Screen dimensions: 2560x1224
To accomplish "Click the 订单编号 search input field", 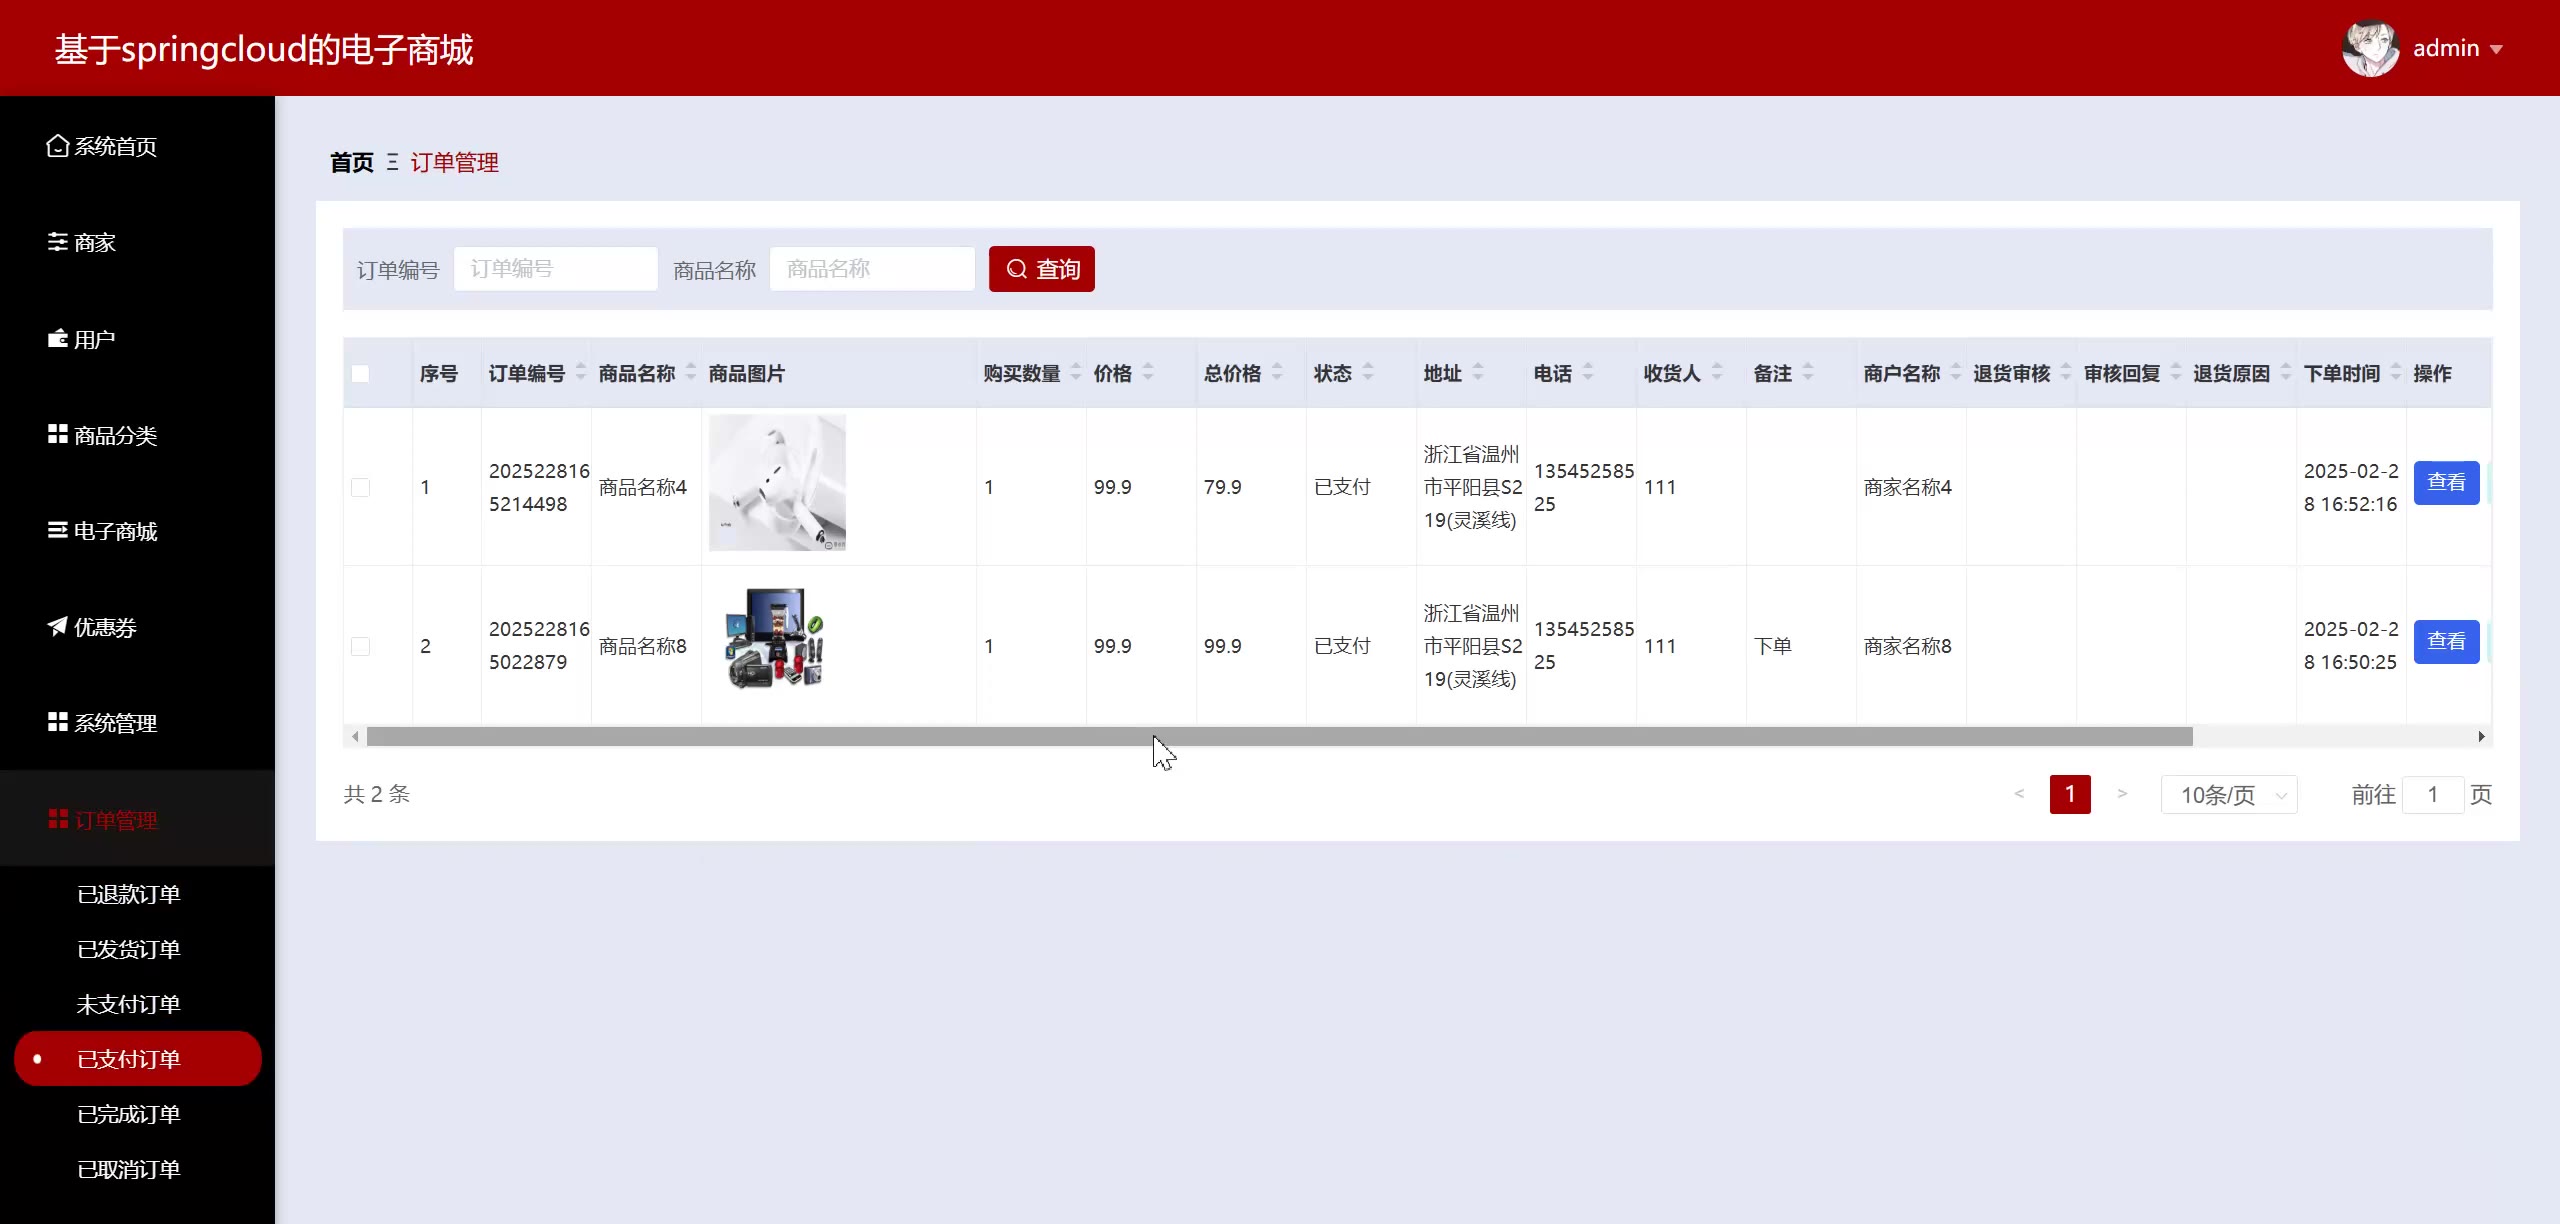I will click(555, 269).
